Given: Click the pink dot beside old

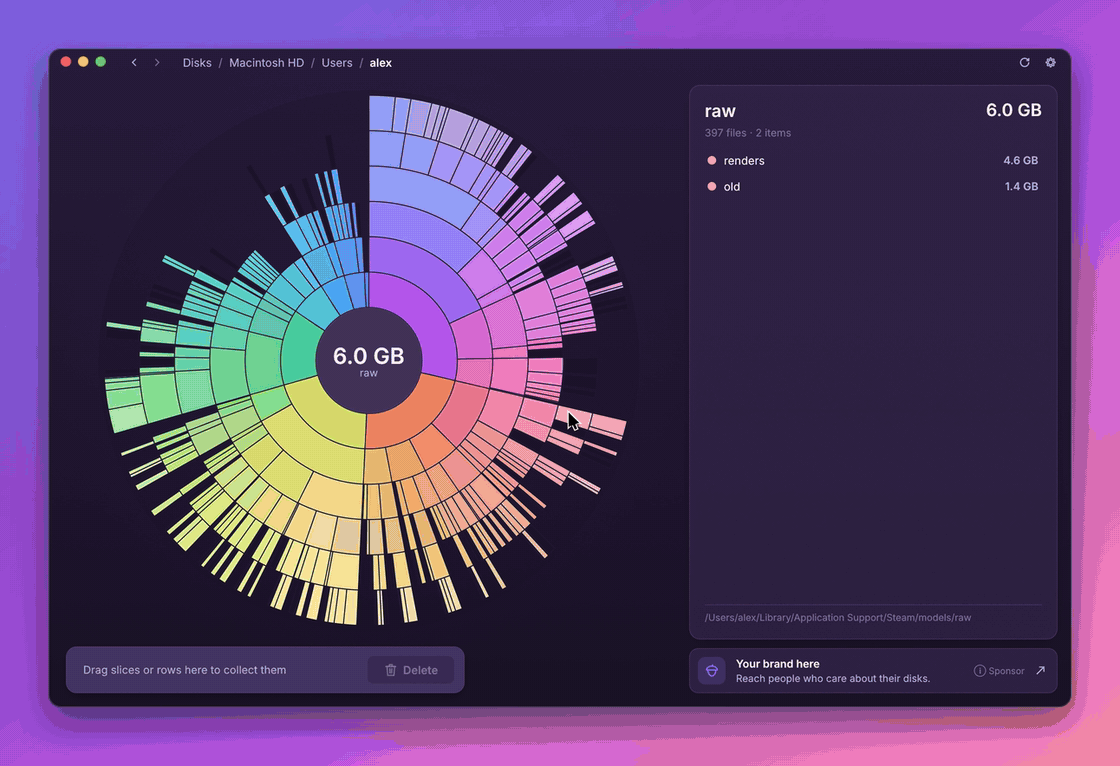Looking at the screenshot, I should (x=711, y=186).
